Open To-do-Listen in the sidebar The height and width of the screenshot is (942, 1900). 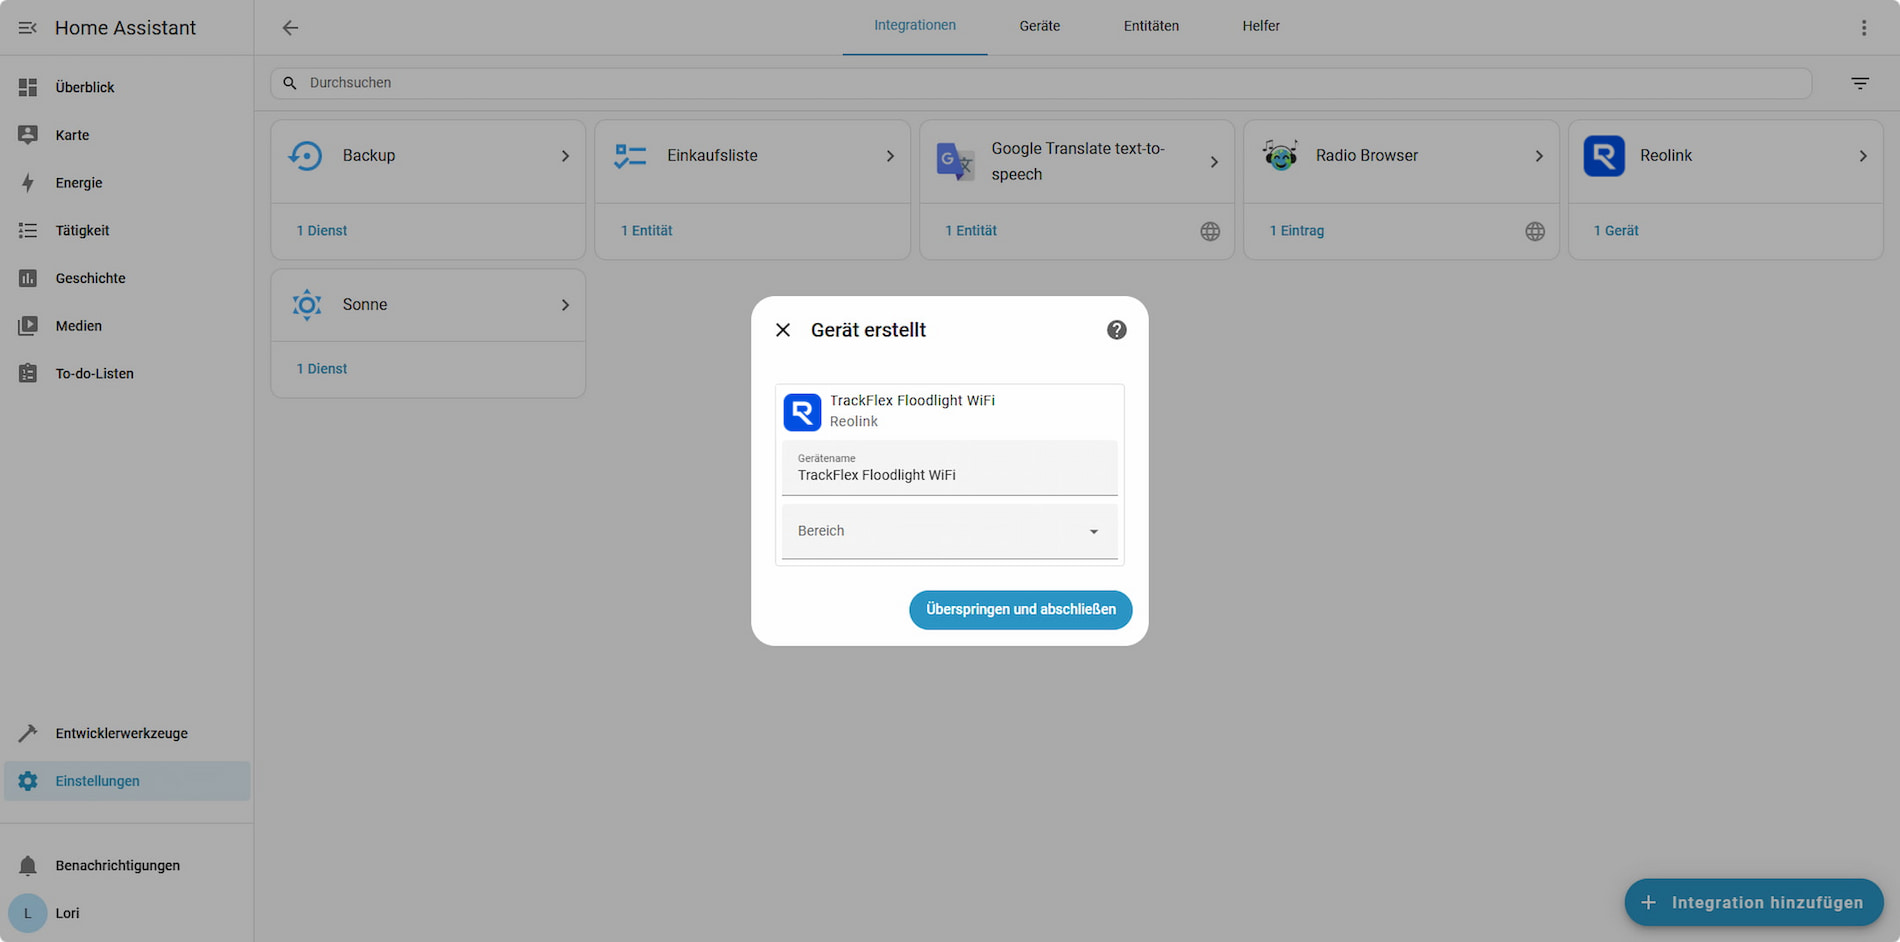point(127,373)
